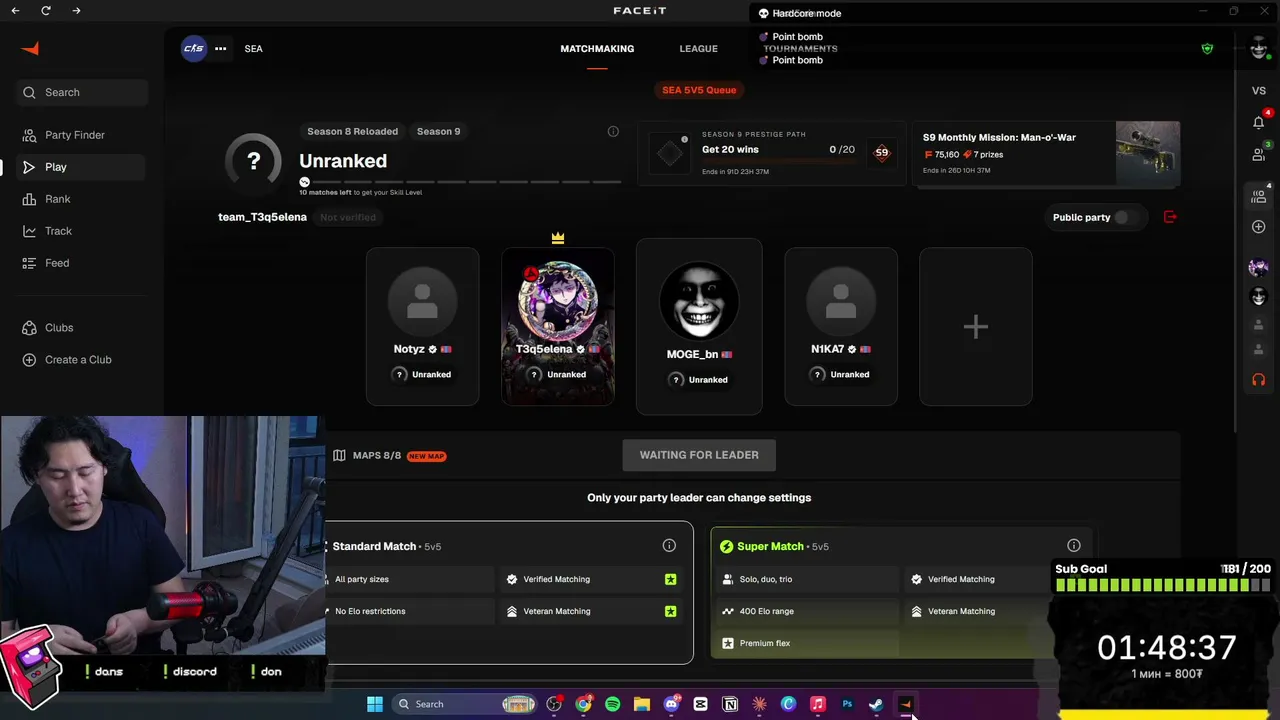Go back with the left arrow

[15, 10]
